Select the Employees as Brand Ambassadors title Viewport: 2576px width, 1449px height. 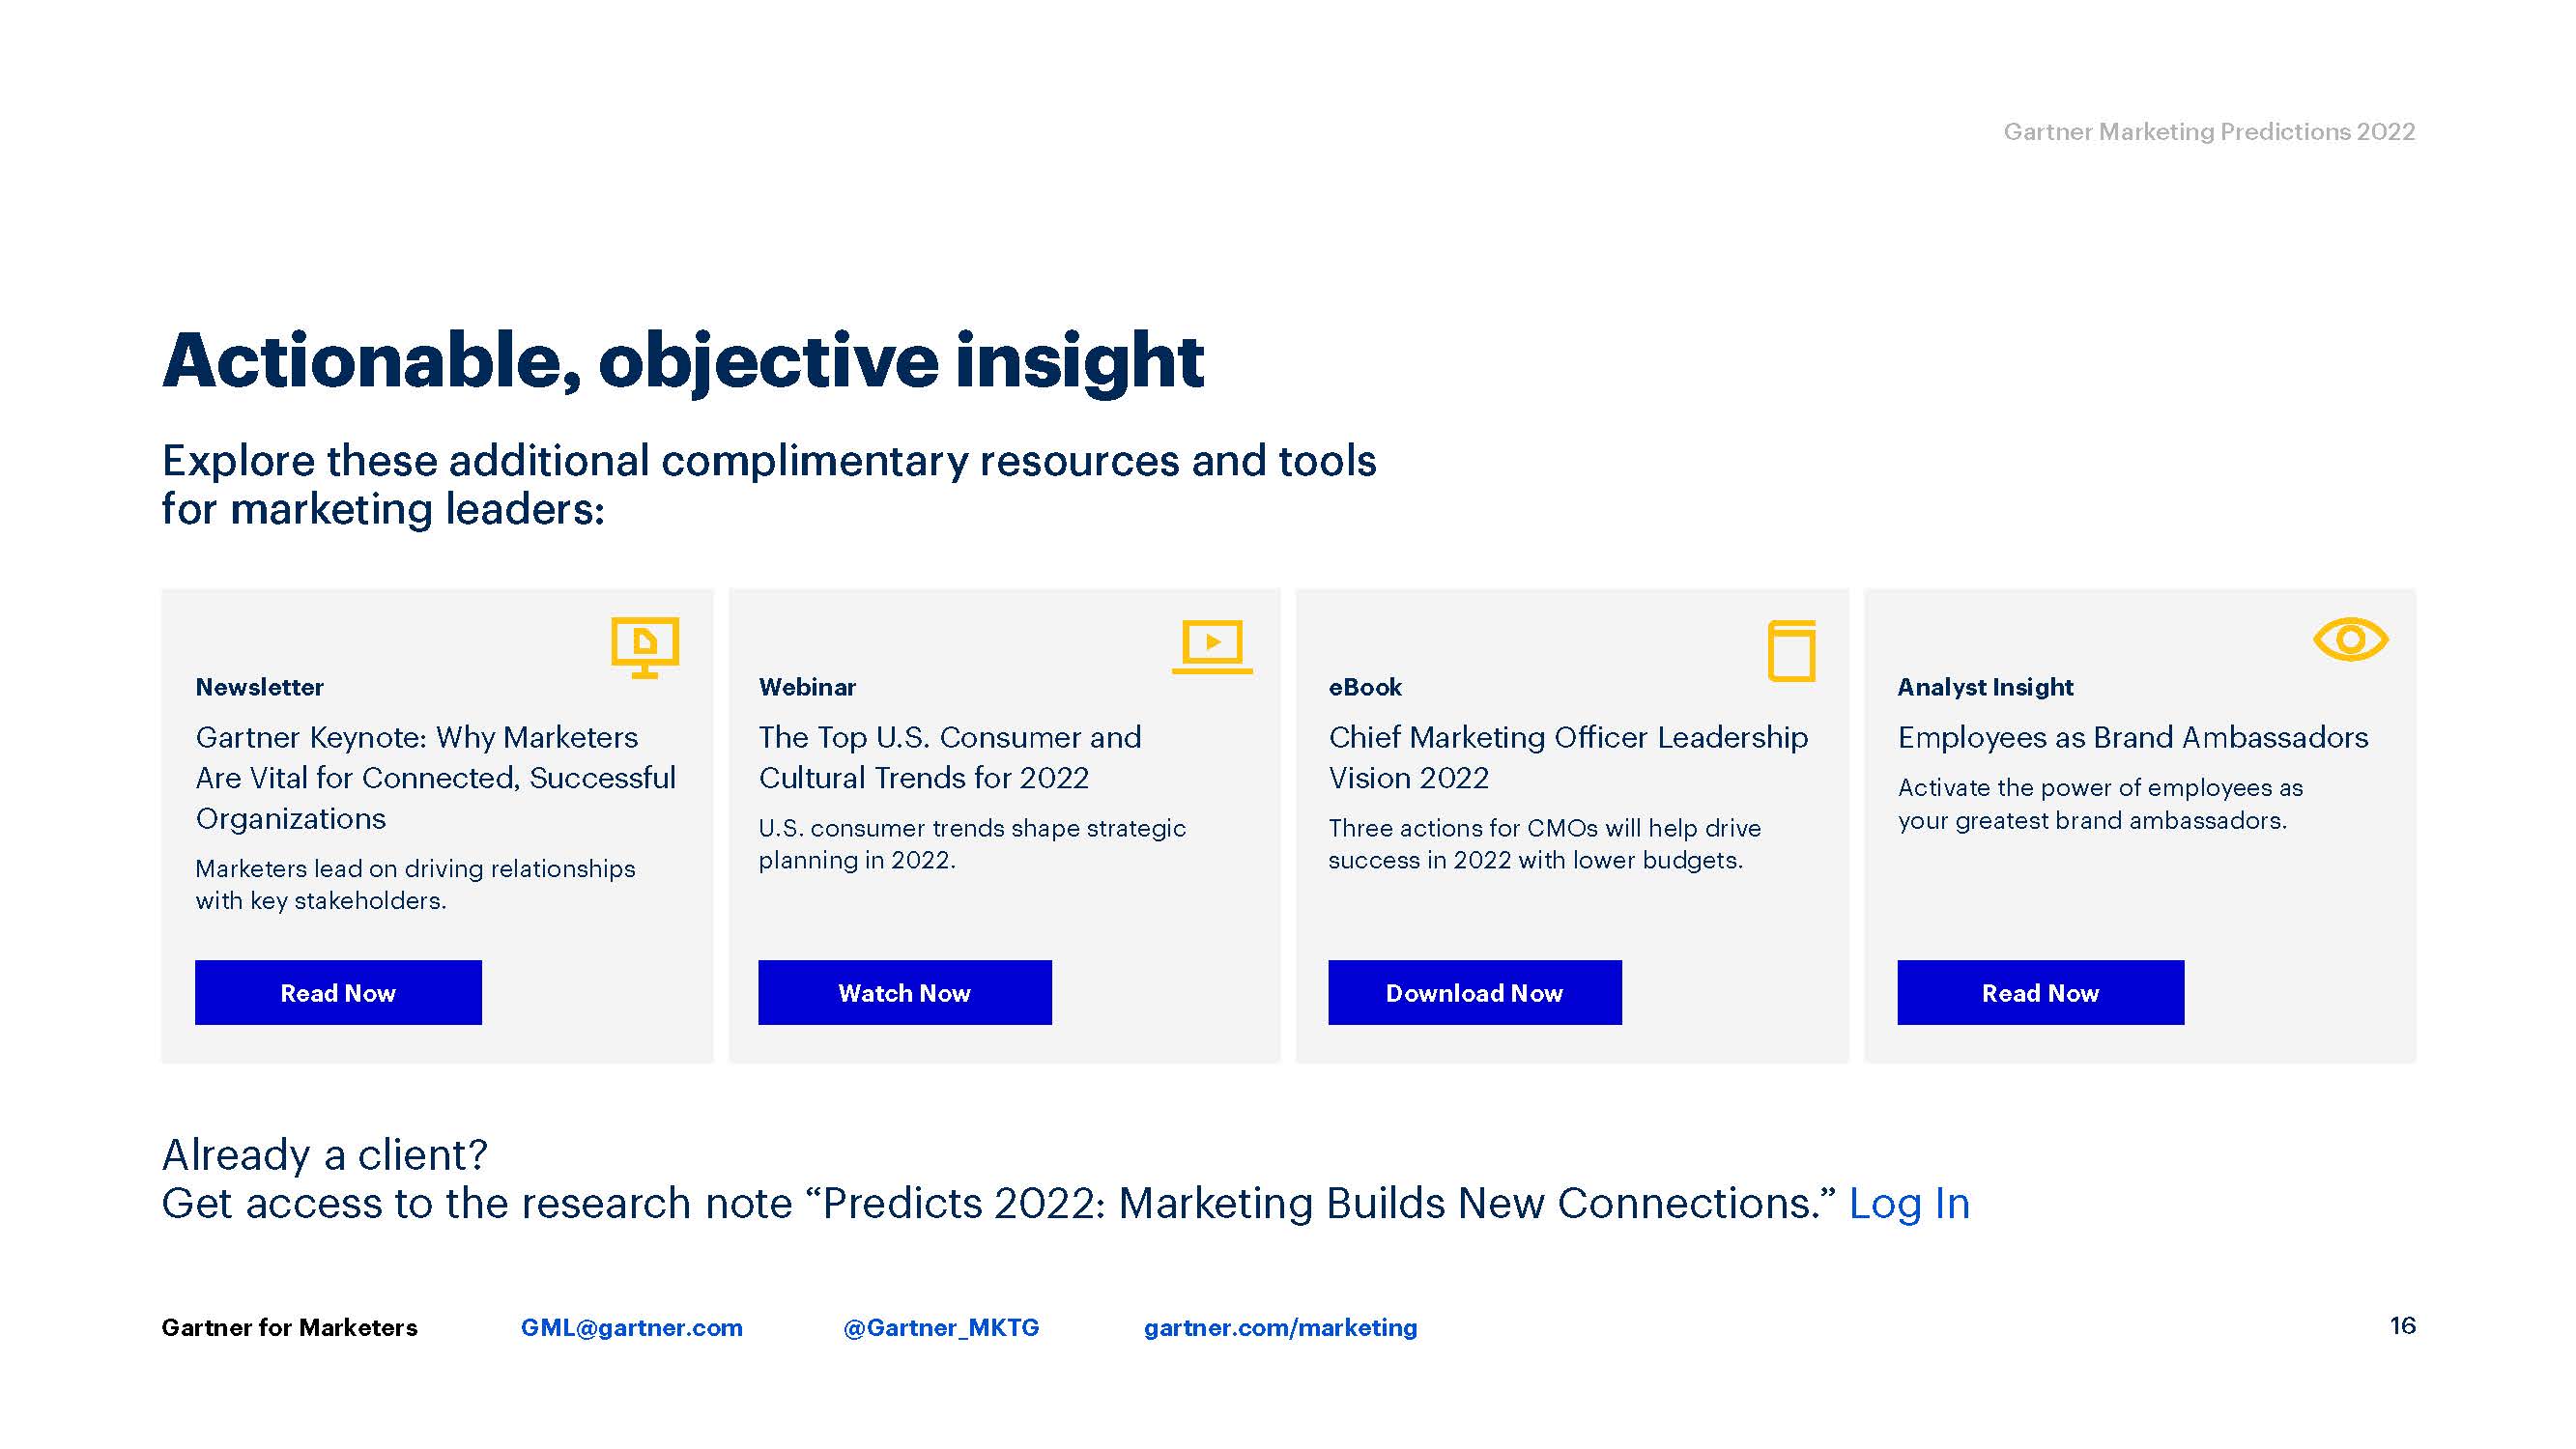click(2132, 737)
